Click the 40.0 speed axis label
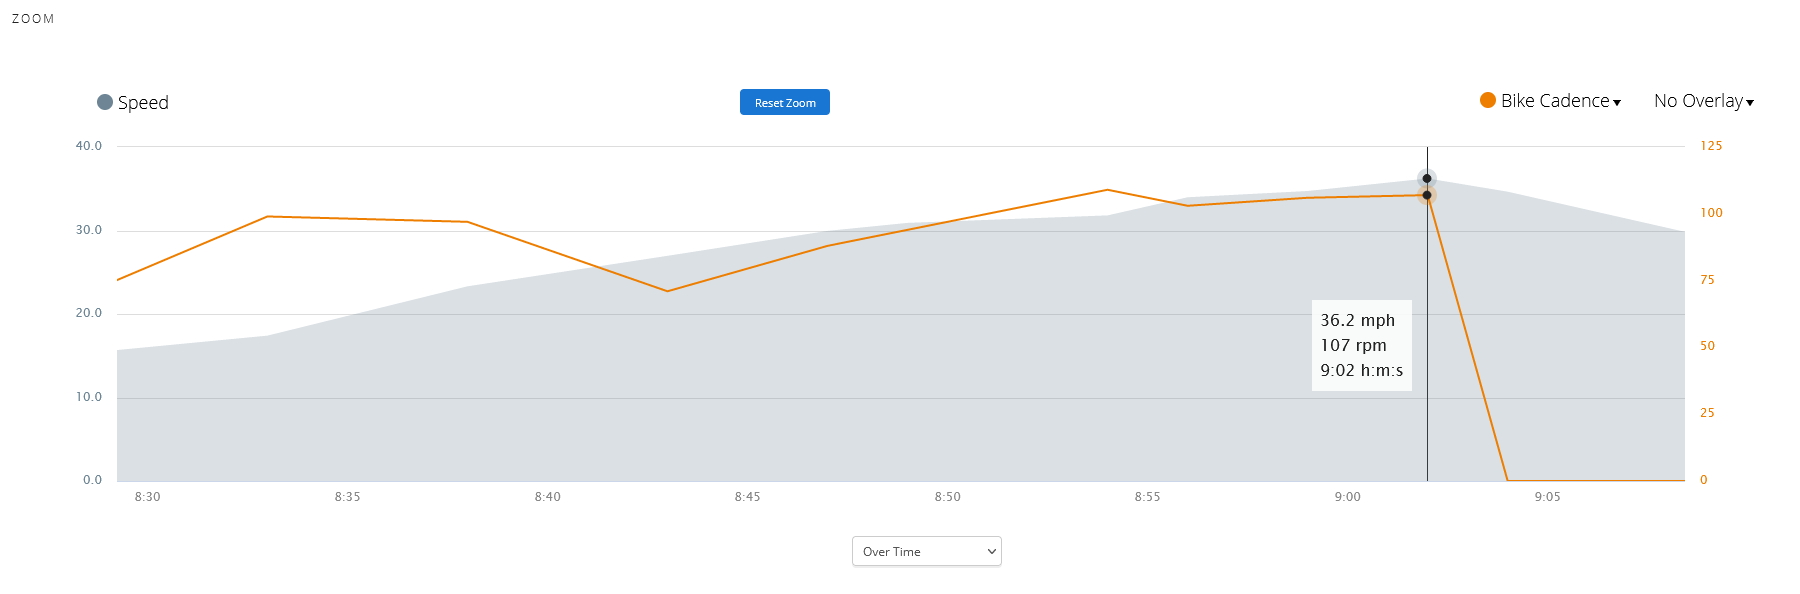 tap(89, 146)
